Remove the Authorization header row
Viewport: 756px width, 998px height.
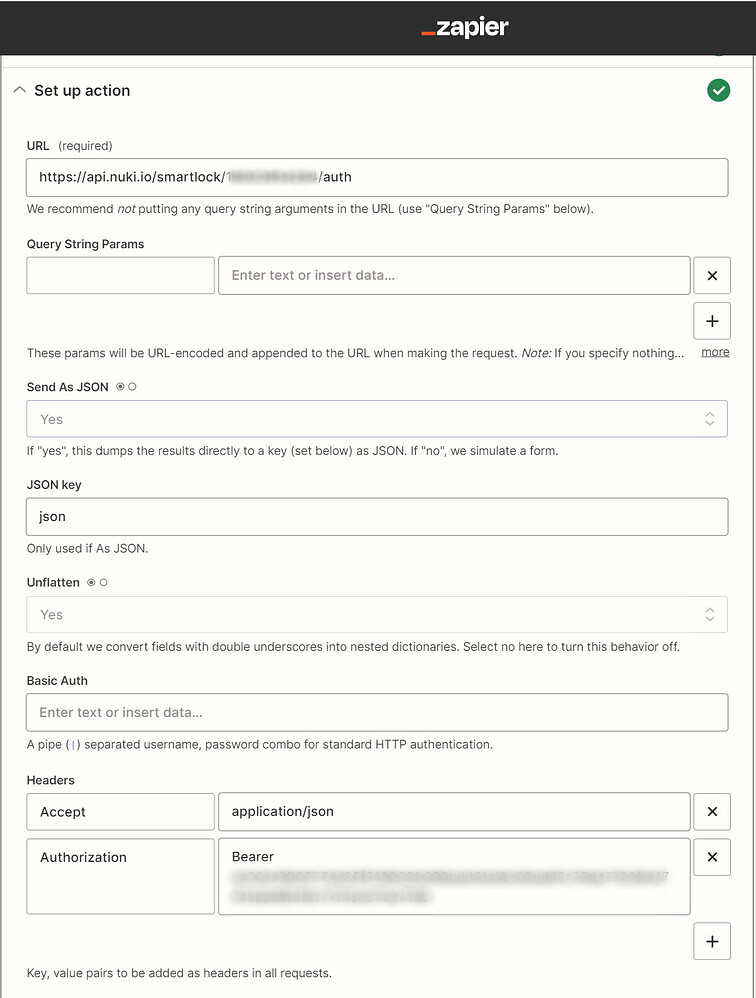tap(712, 857)
